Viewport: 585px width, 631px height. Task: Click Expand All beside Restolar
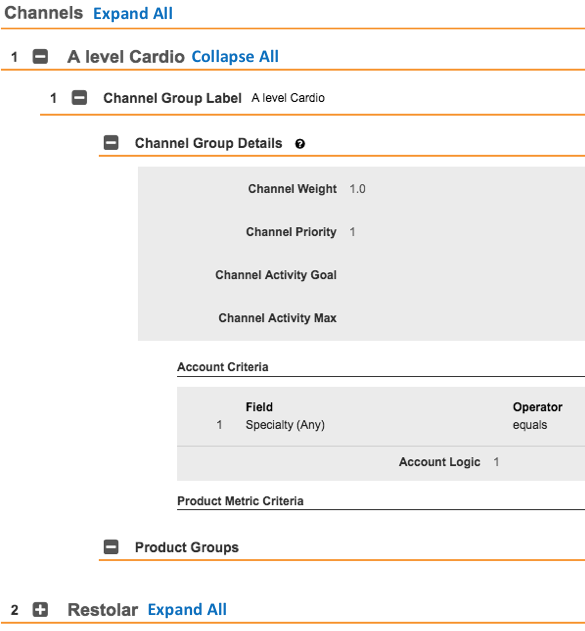187,610
